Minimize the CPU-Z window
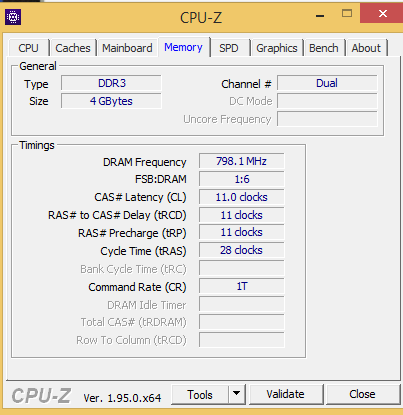Screen dimensions: 403x415 pos(320,15)
